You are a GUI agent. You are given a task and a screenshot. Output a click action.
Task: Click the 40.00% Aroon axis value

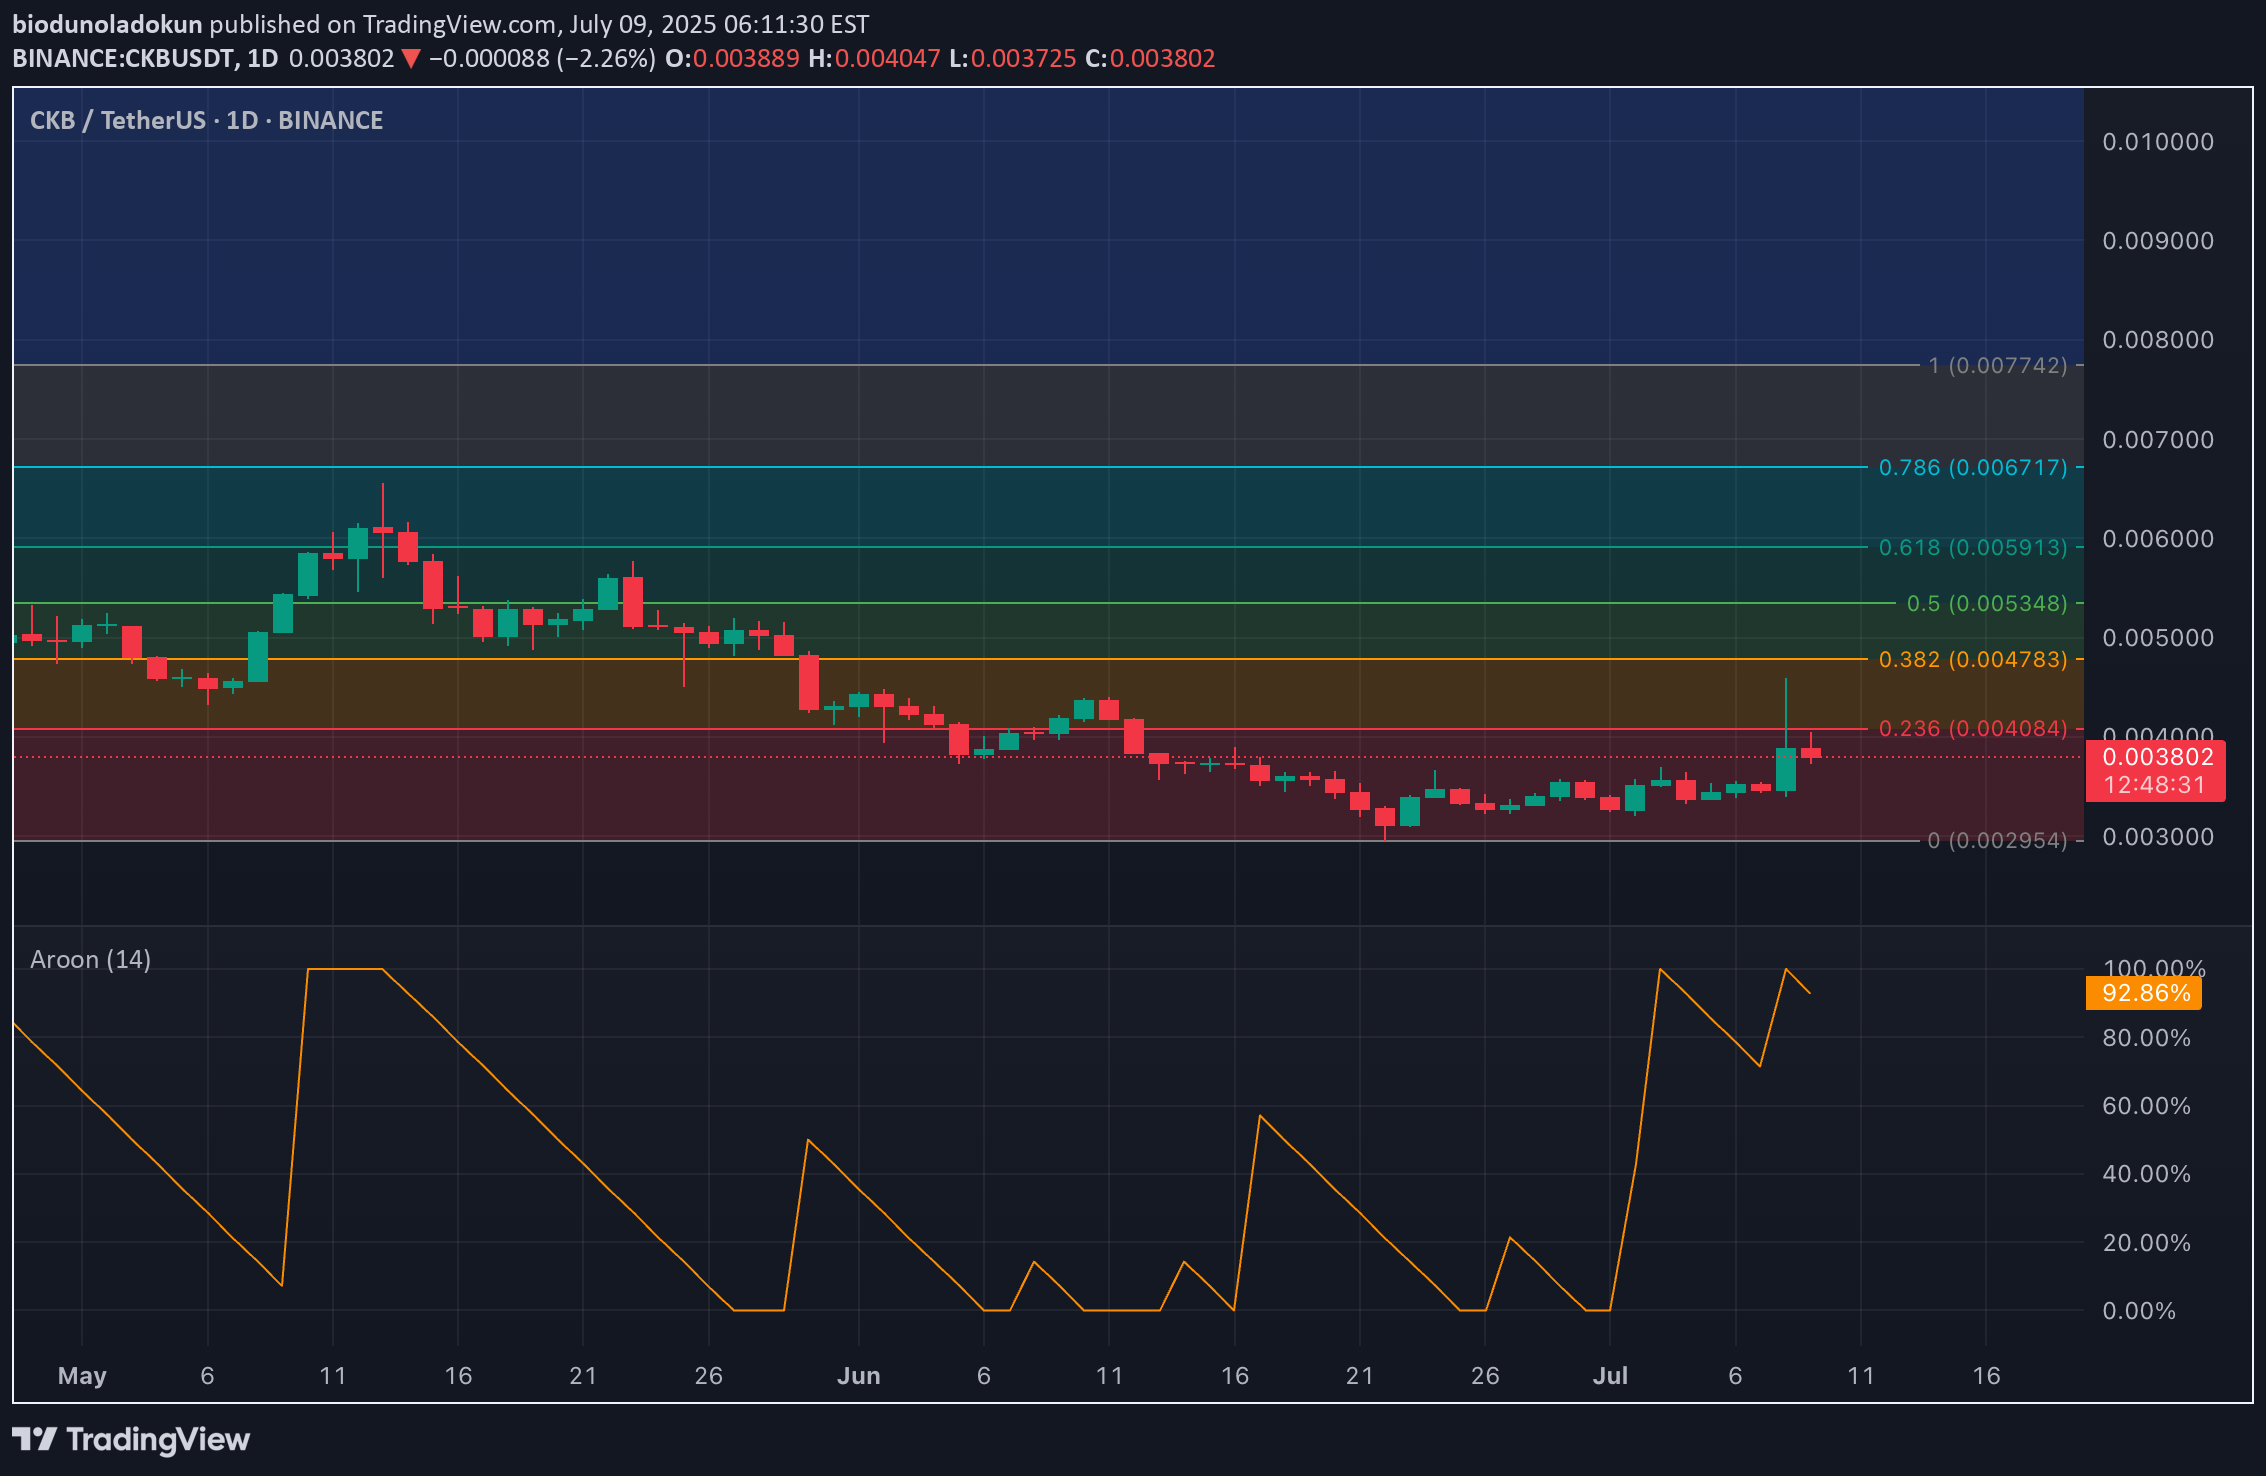tap(2146, 1174)
